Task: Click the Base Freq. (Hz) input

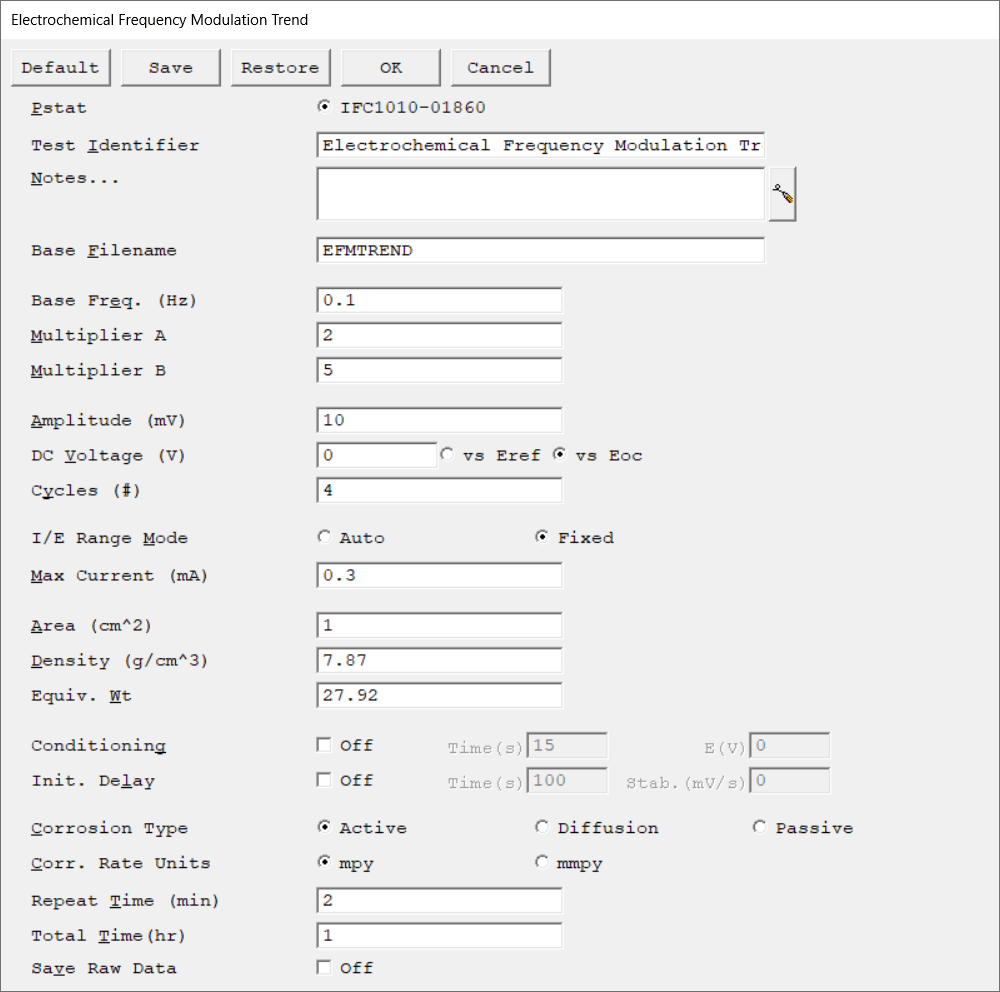Action: click(x=439, y=300)
